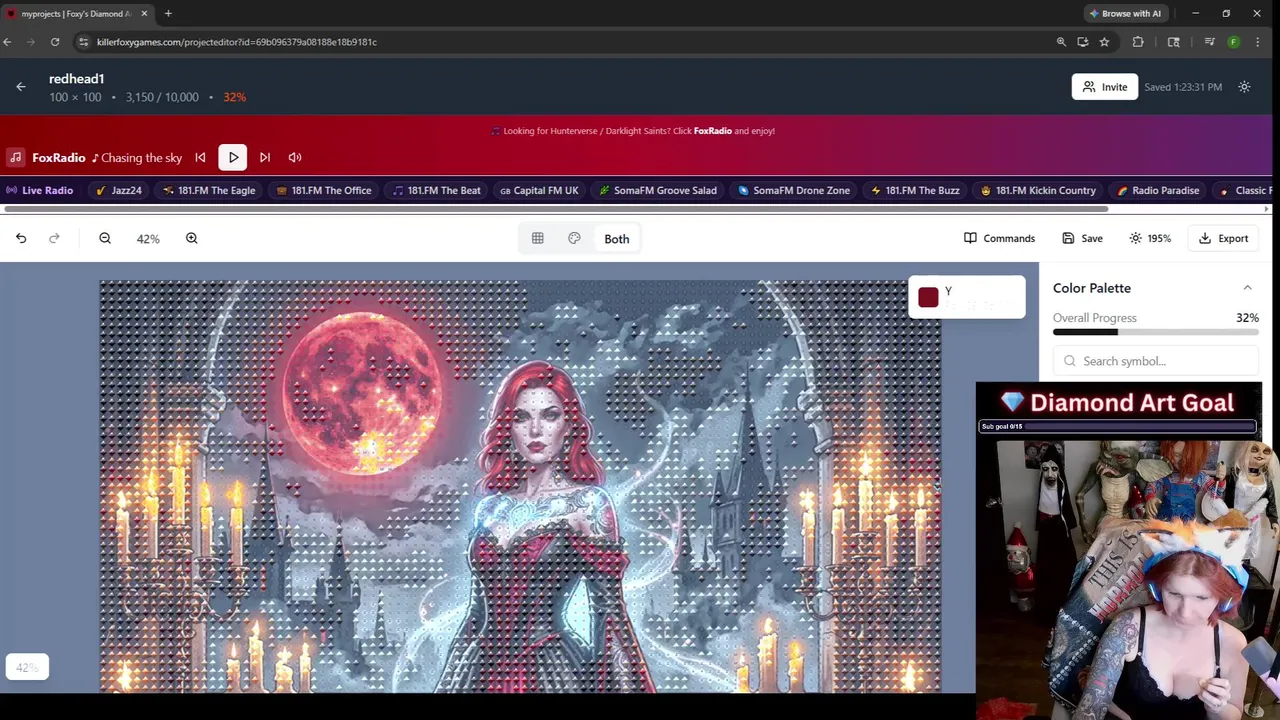Screen dimensions: 1280x720
Task: Switch to color palette view
Action: pos(574,238)
